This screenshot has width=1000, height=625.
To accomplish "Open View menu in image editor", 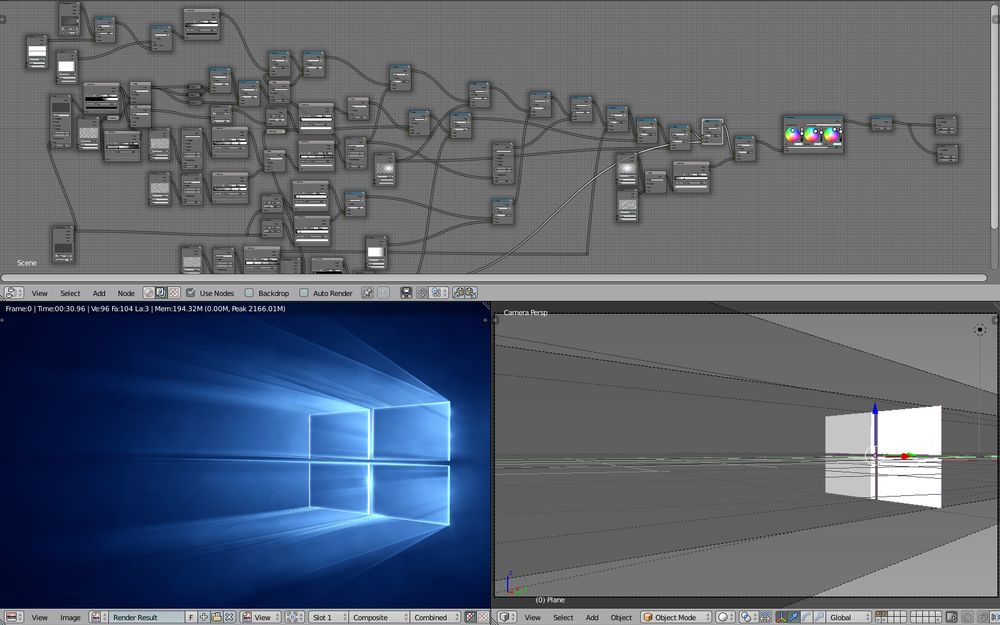I will (x=40, y=617).
